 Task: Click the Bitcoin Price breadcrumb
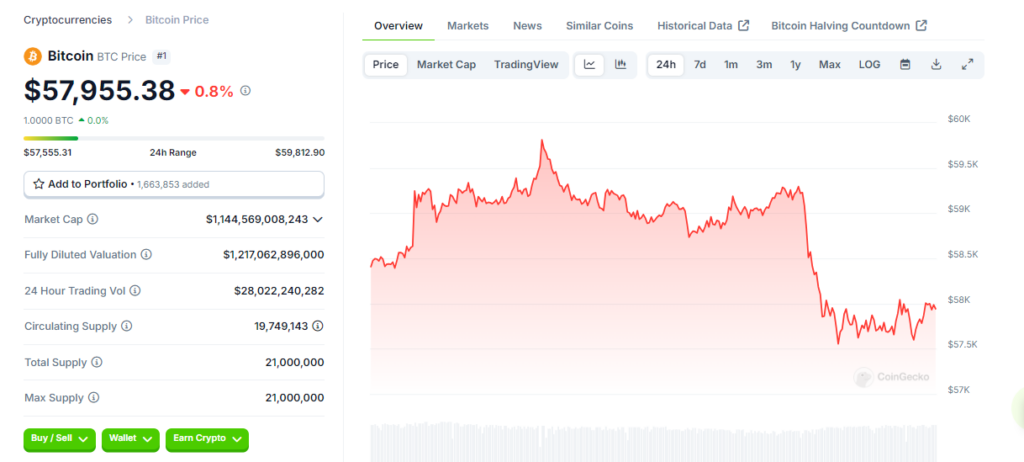pos(177,20)
